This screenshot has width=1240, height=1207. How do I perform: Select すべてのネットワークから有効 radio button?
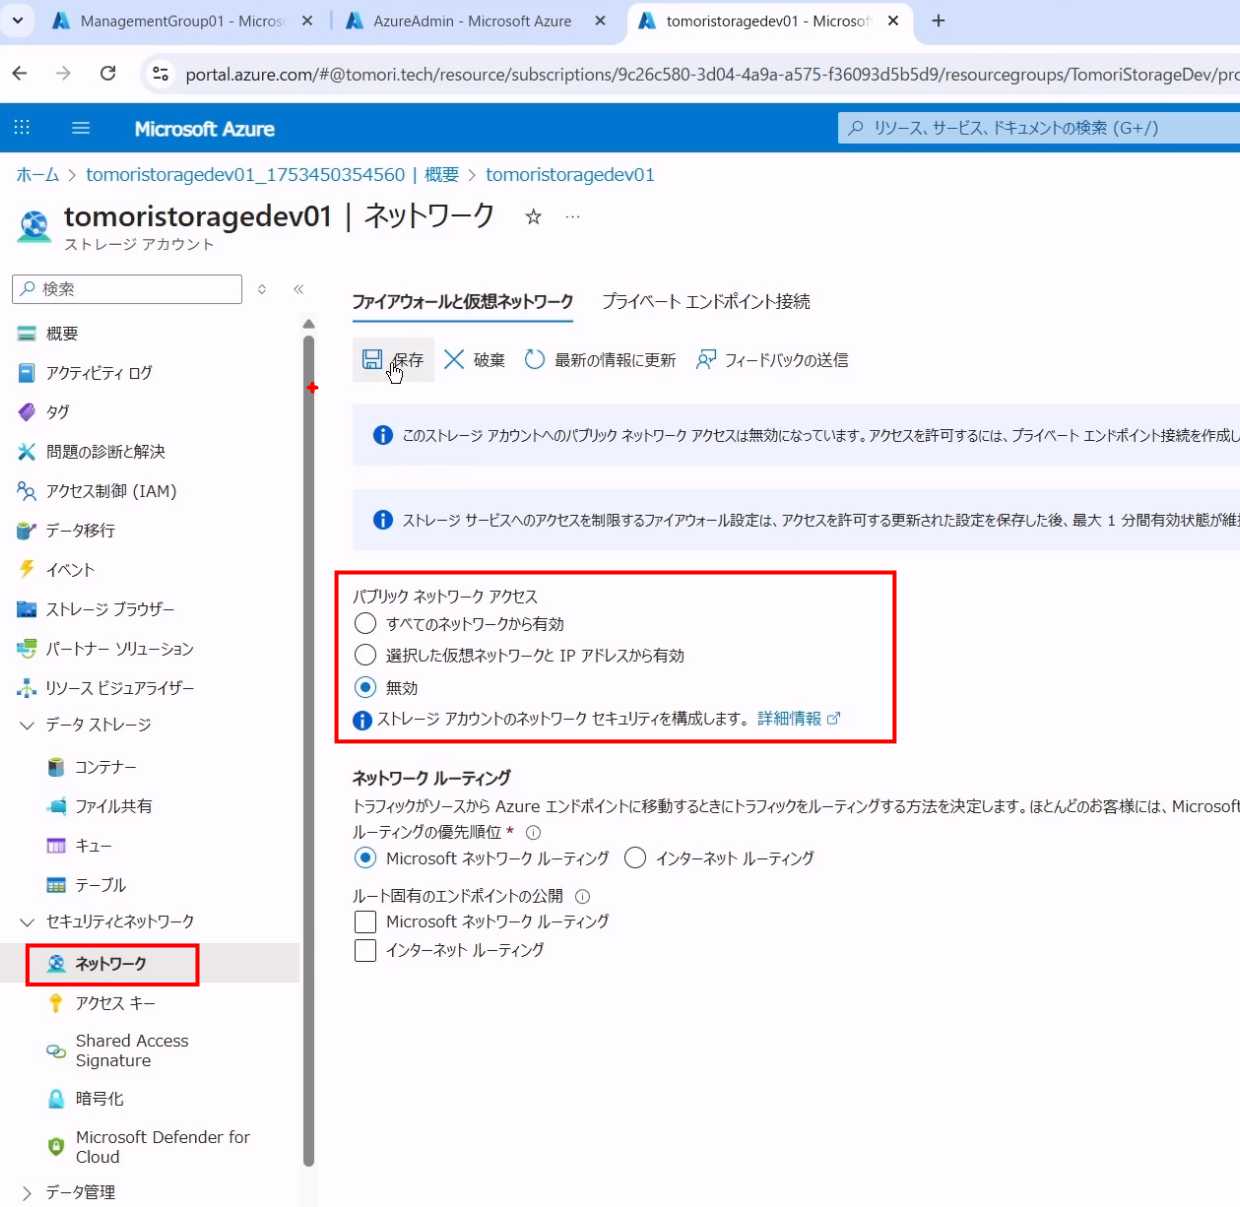366,624
